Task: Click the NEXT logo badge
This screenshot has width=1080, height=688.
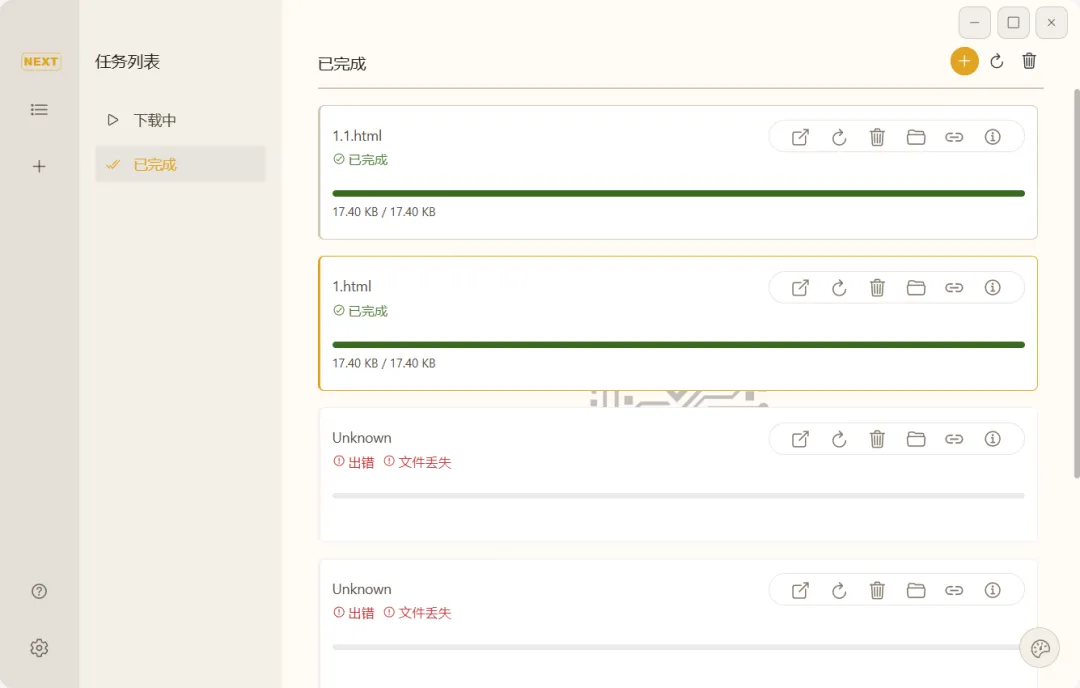Action: [x=41, y=61]
